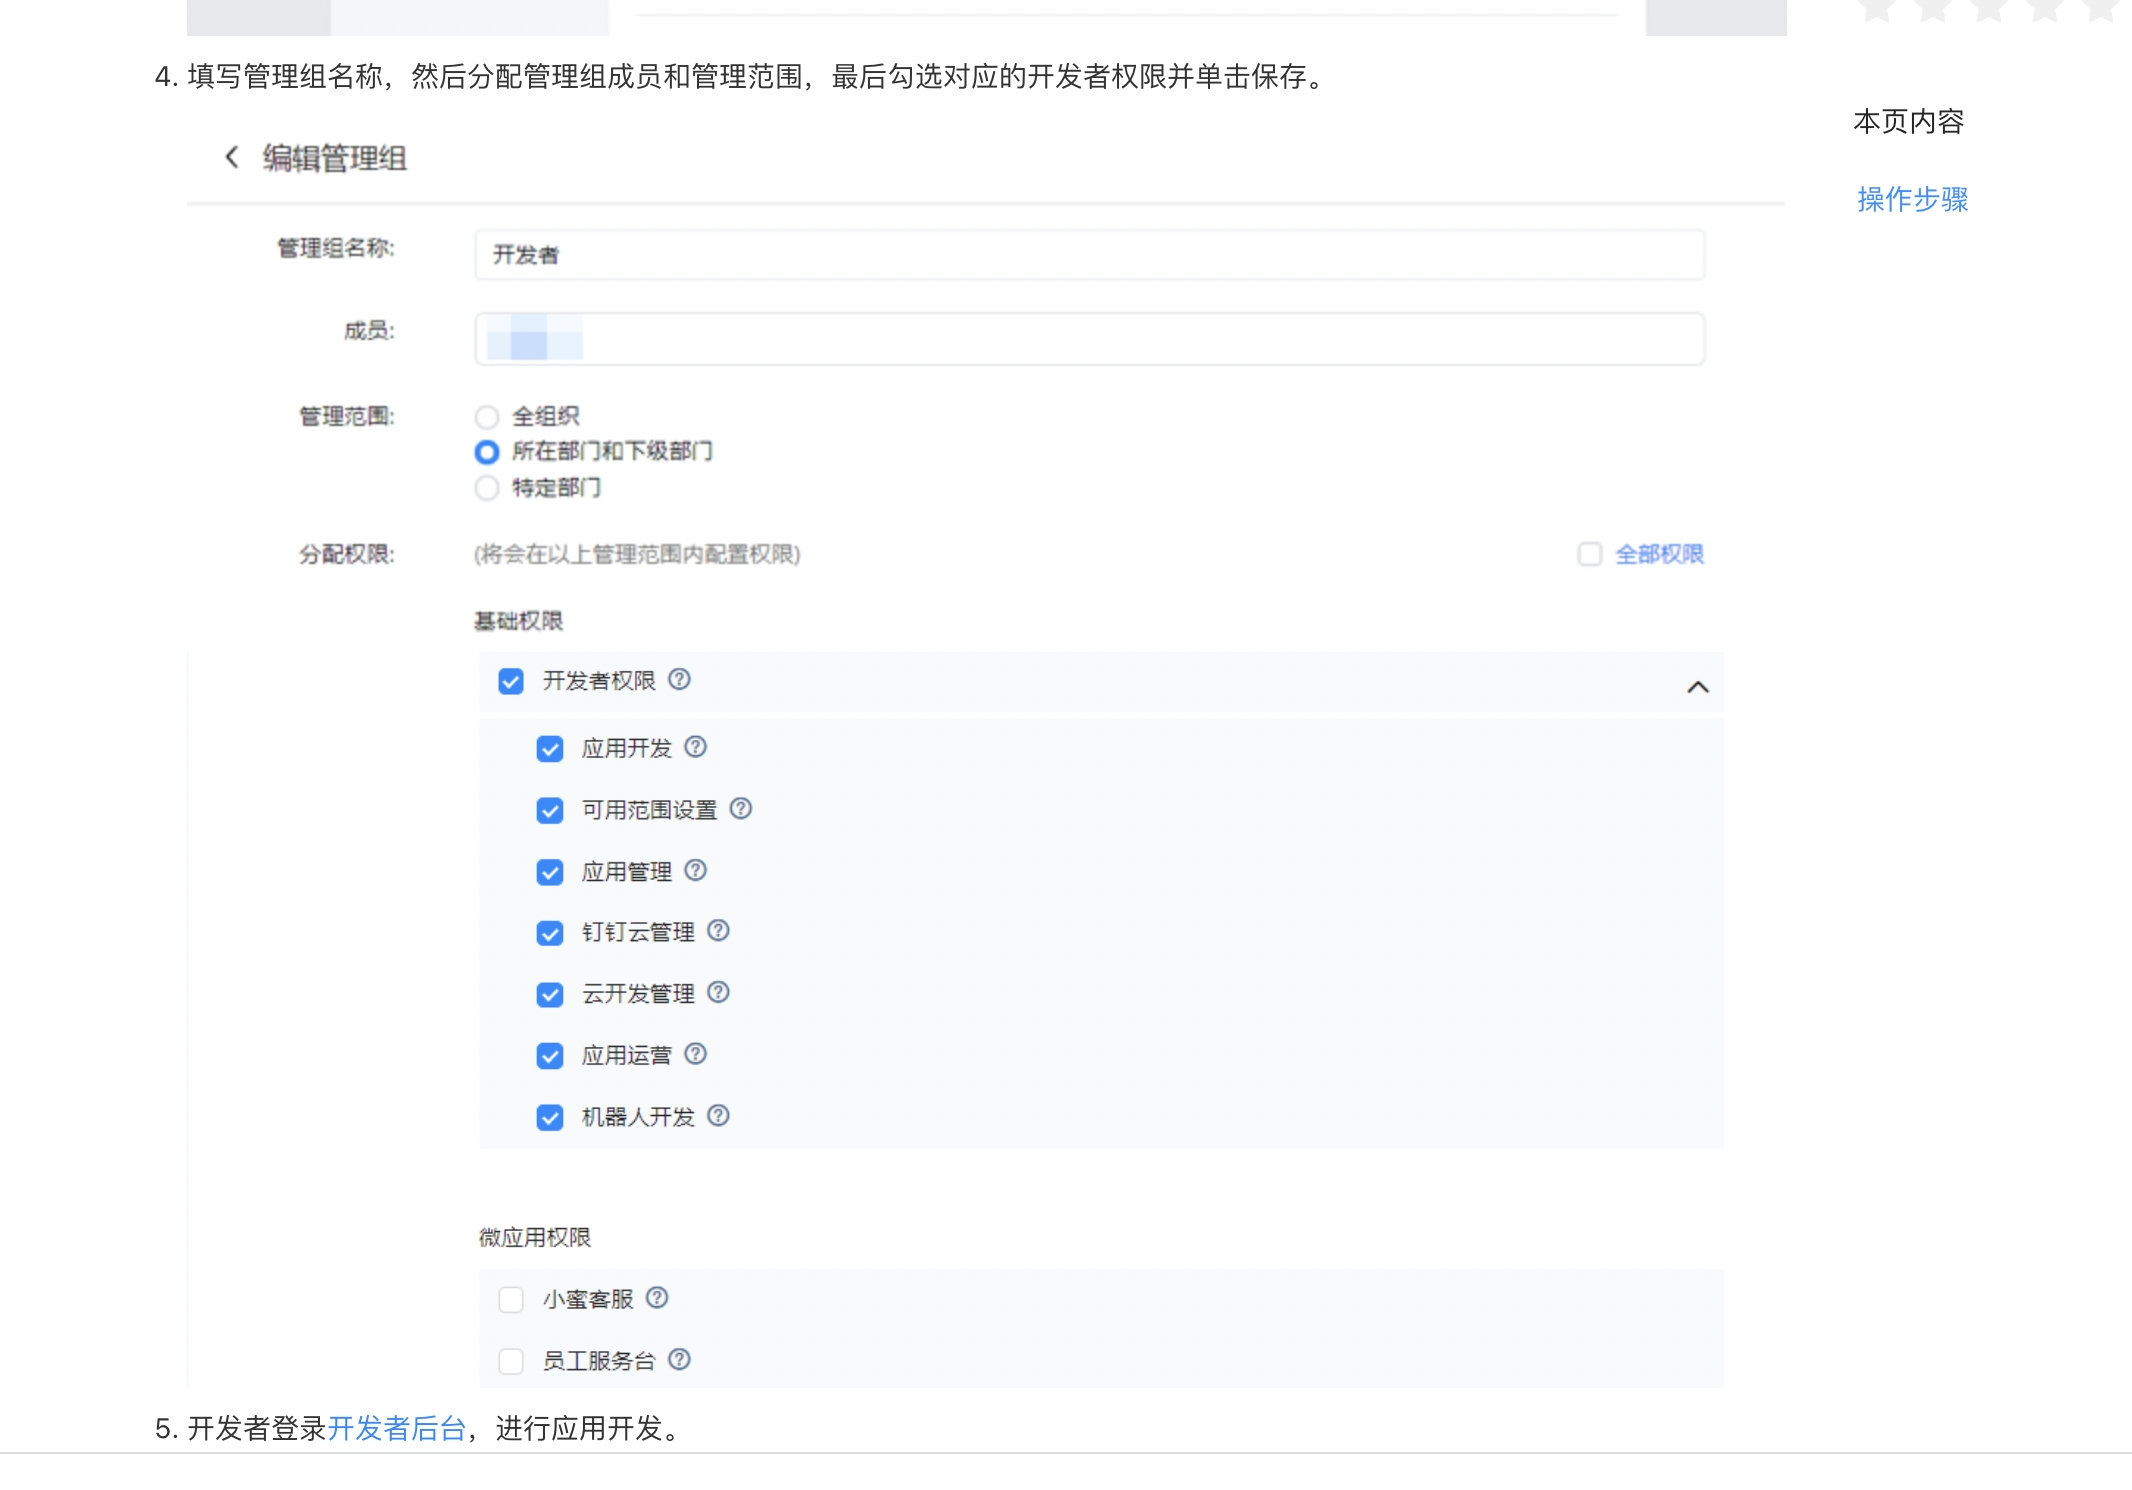Click the 管理范围 field label
Image resolution: width=2132 pixels, height=1490 pixels.
pos(347,416)
